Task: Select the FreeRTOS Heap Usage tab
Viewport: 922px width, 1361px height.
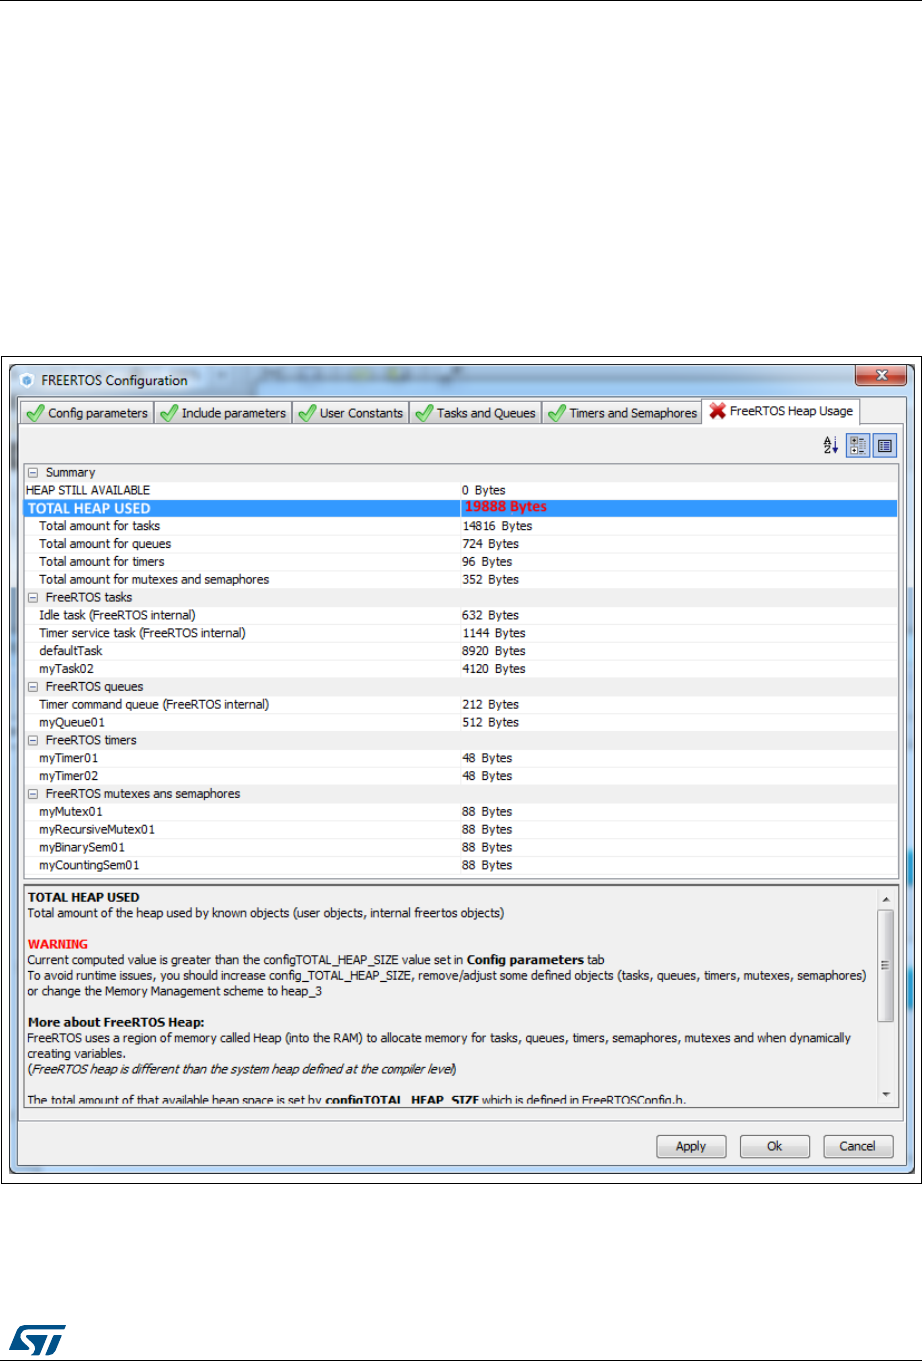Action: point(781,411)
